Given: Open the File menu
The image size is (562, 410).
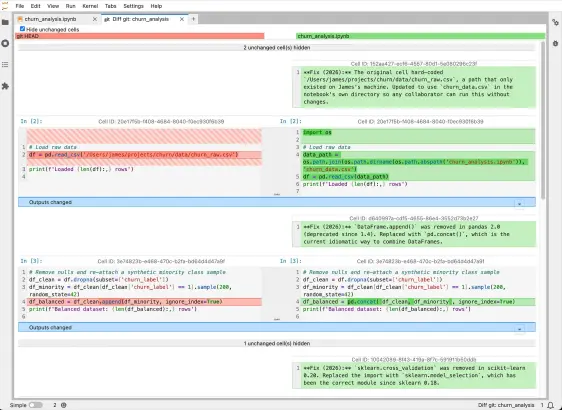Looking at the screenshot, I should click(x=20, y=6).
